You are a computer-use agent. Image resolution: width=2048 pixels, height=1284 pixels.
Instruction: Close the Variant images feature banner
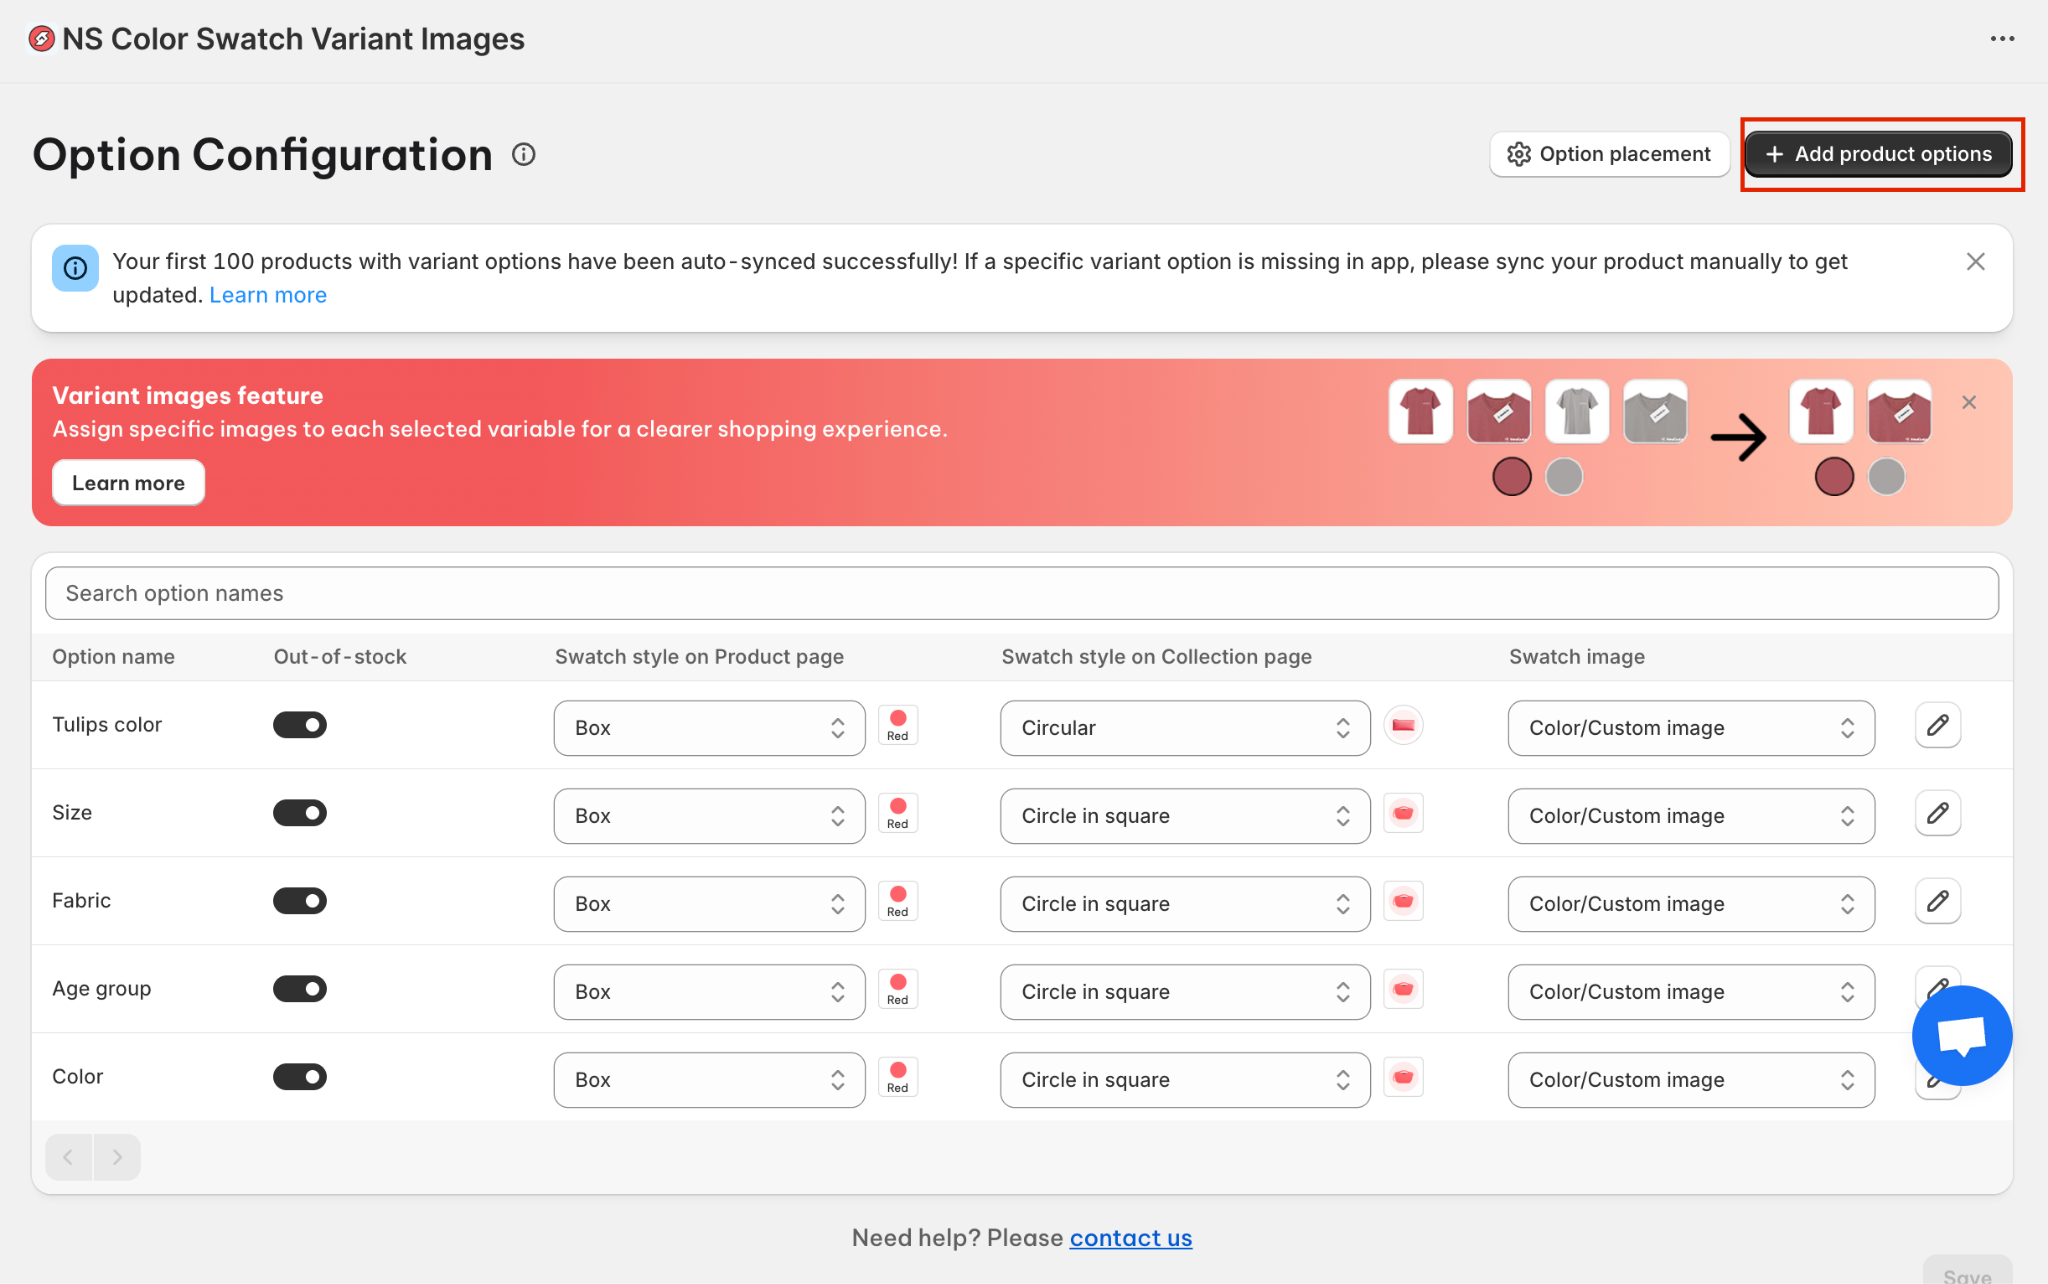coord(1969,403)
